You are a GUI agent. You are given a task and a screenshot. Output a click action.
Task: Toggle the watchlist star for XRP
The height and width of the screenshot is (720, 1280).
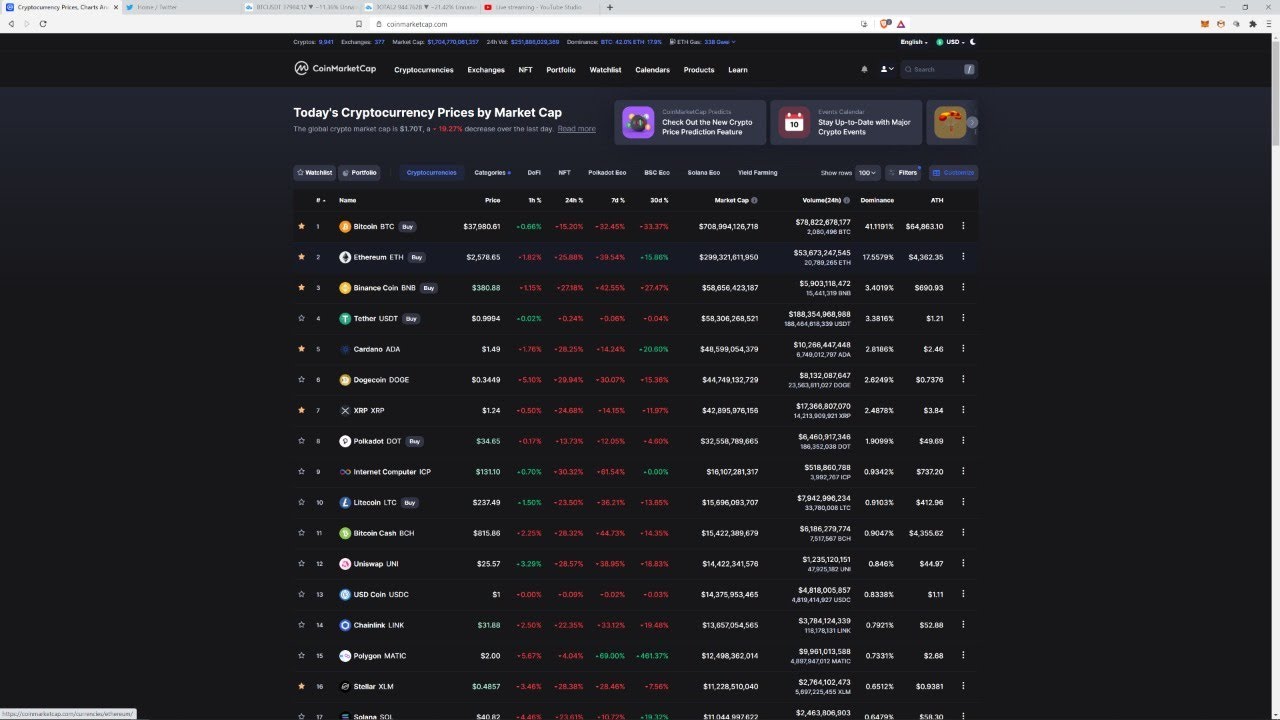click(x=301, y=411)
